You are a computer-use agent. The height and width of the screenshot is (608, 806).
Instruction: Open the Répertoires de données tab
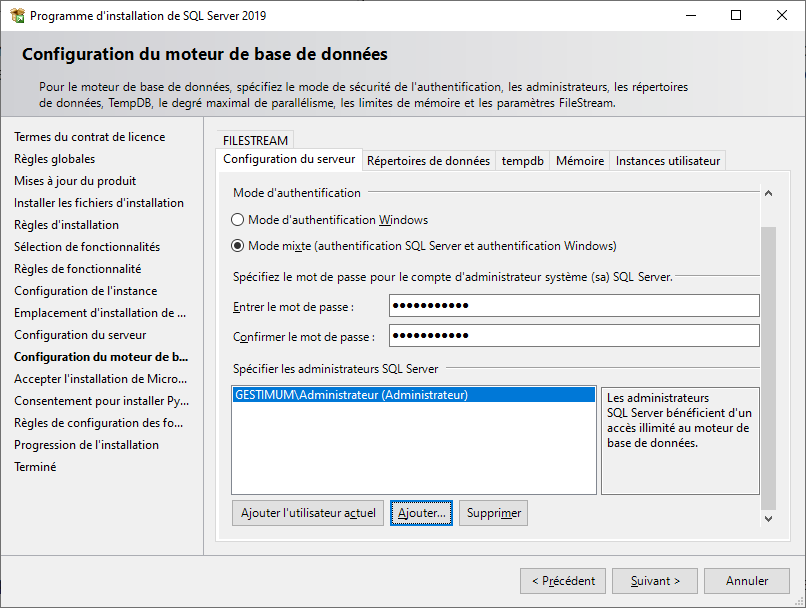(428, 161)
